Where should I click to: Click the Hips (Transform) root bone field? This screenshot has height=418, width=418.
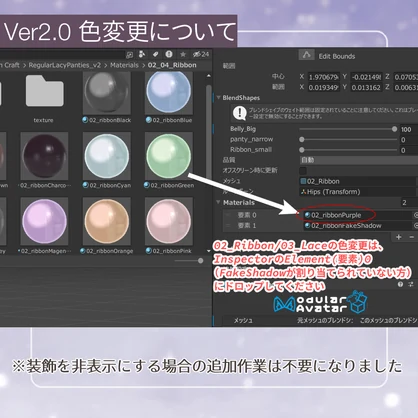click(x=357, y=192)
